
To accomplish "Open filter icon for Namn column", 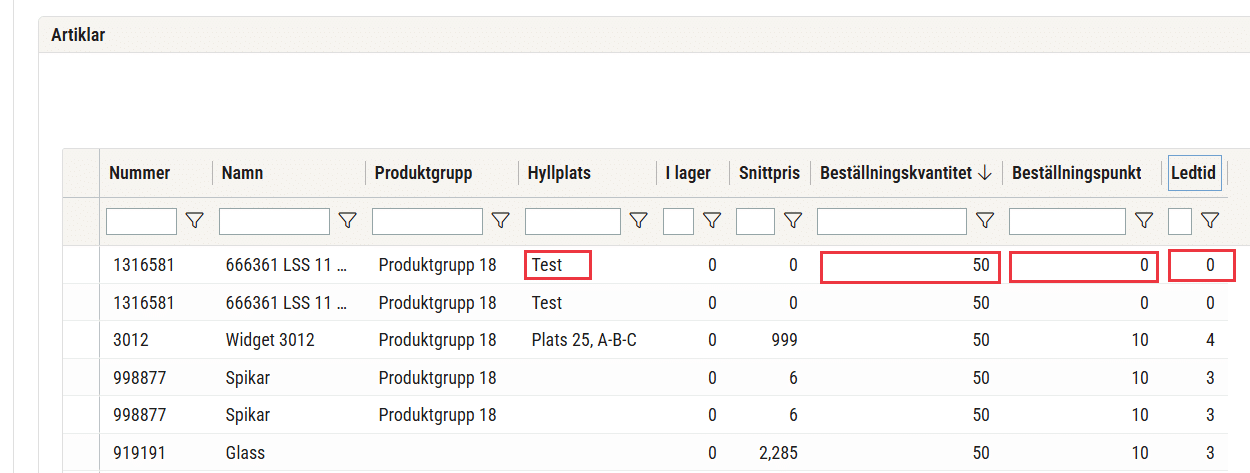I will (x=347, y=221).
